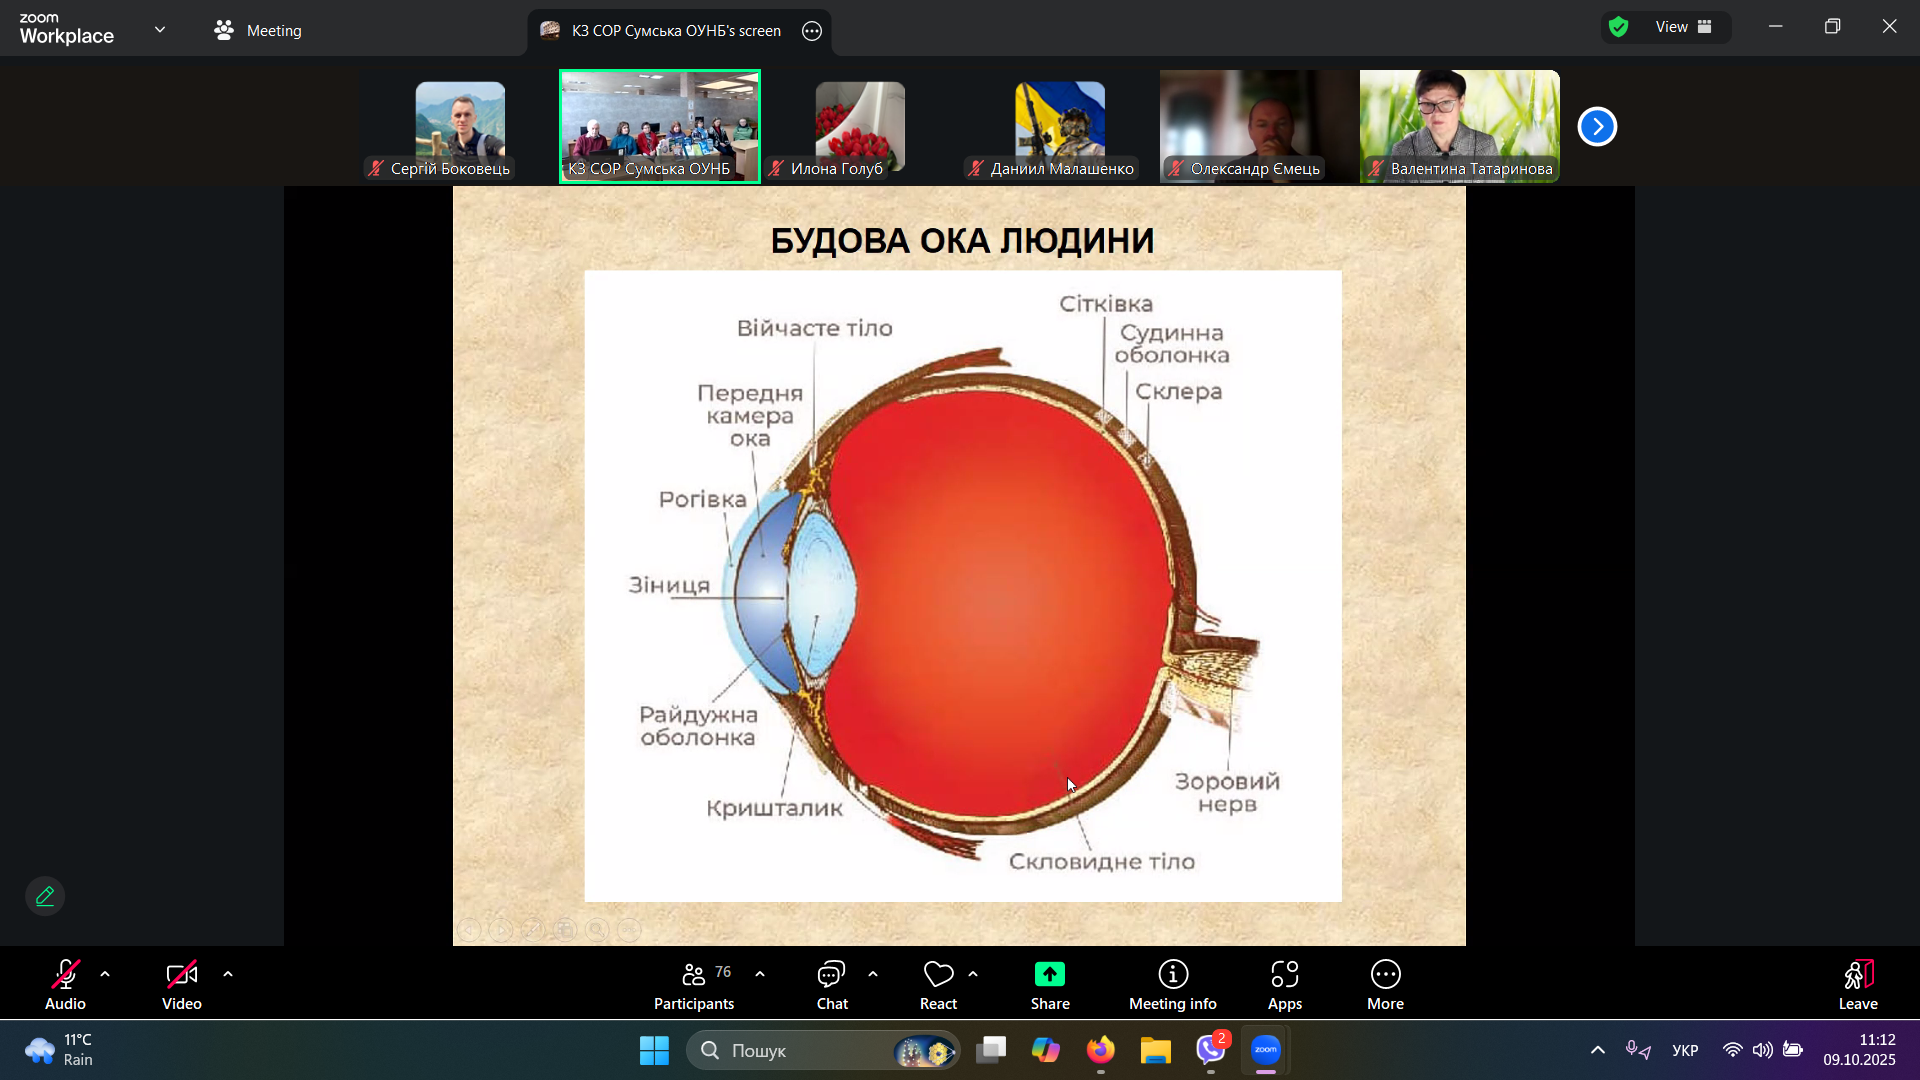Click the Leave meeting button
The height and width of the screenshot is (1080, 1920).
pos(1857,984)
